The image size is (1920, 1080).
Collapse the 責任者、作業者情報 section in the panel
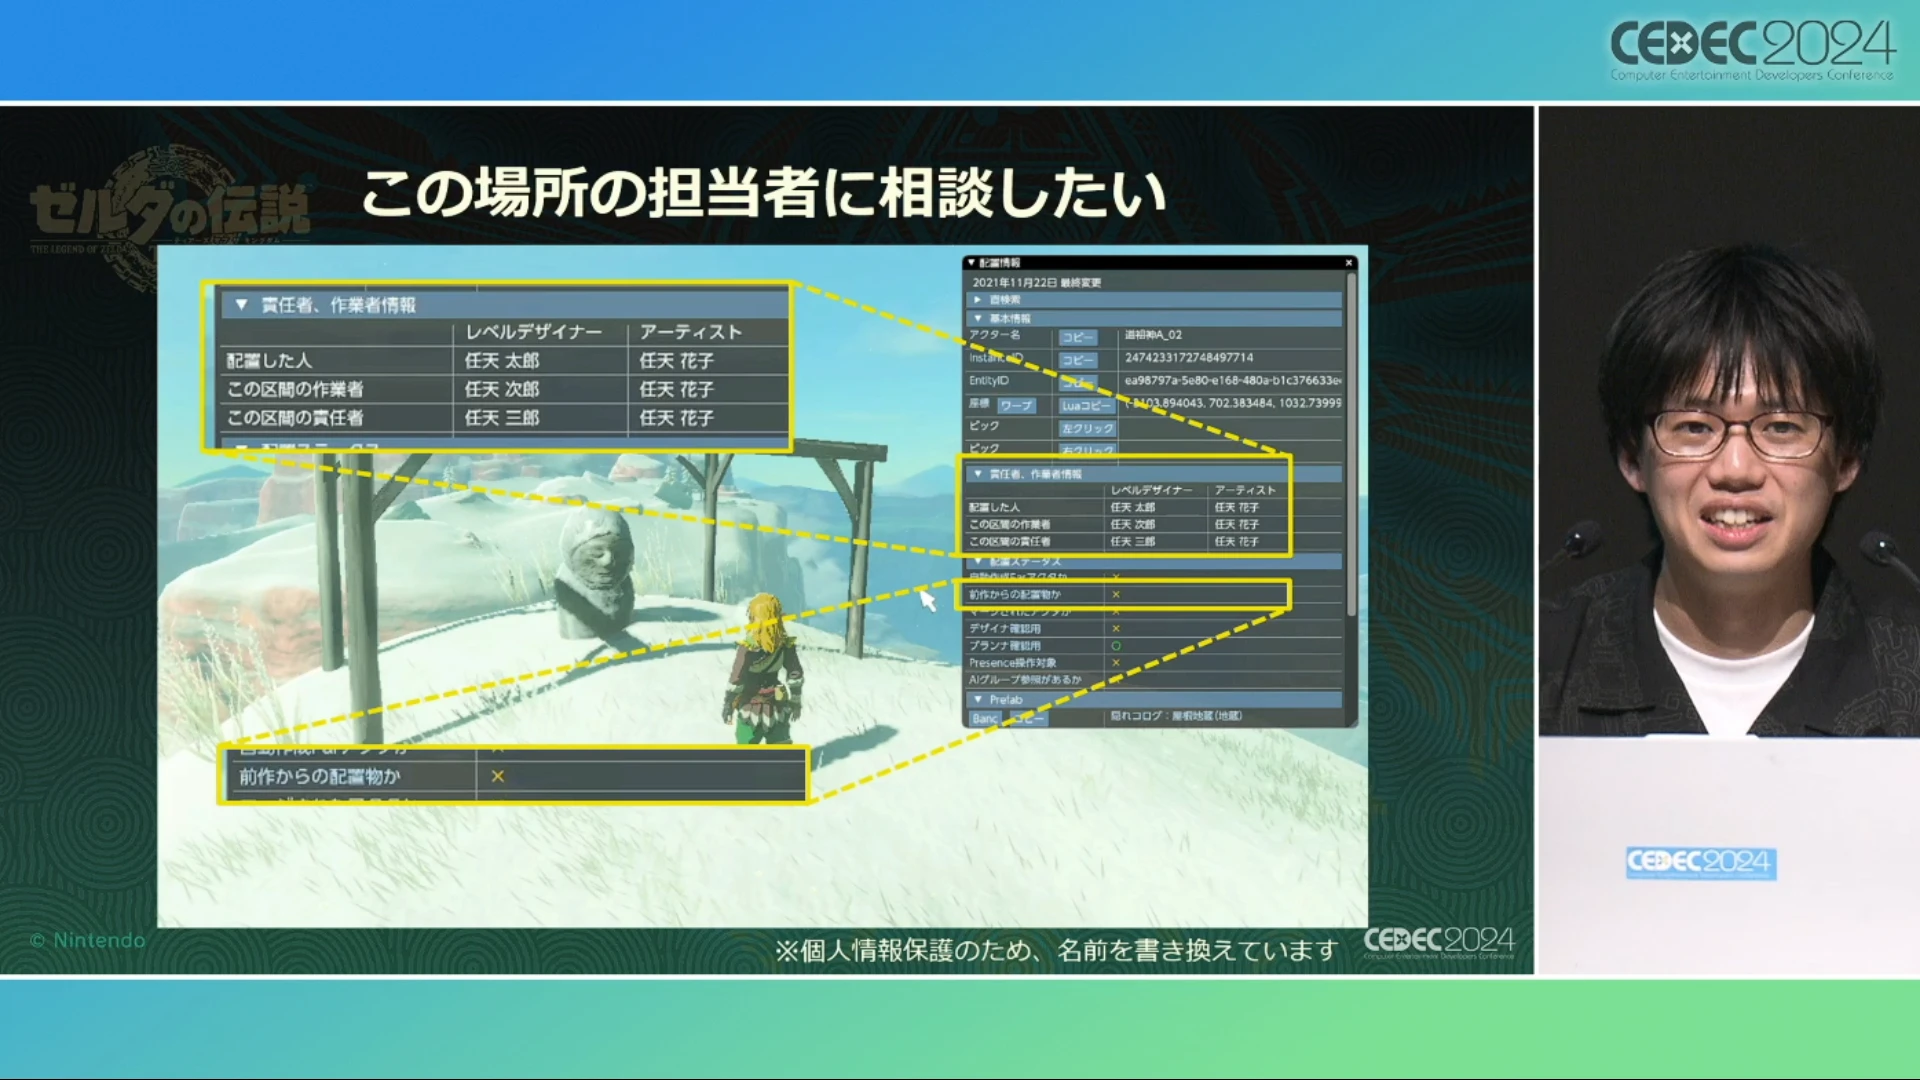(977, 474)
